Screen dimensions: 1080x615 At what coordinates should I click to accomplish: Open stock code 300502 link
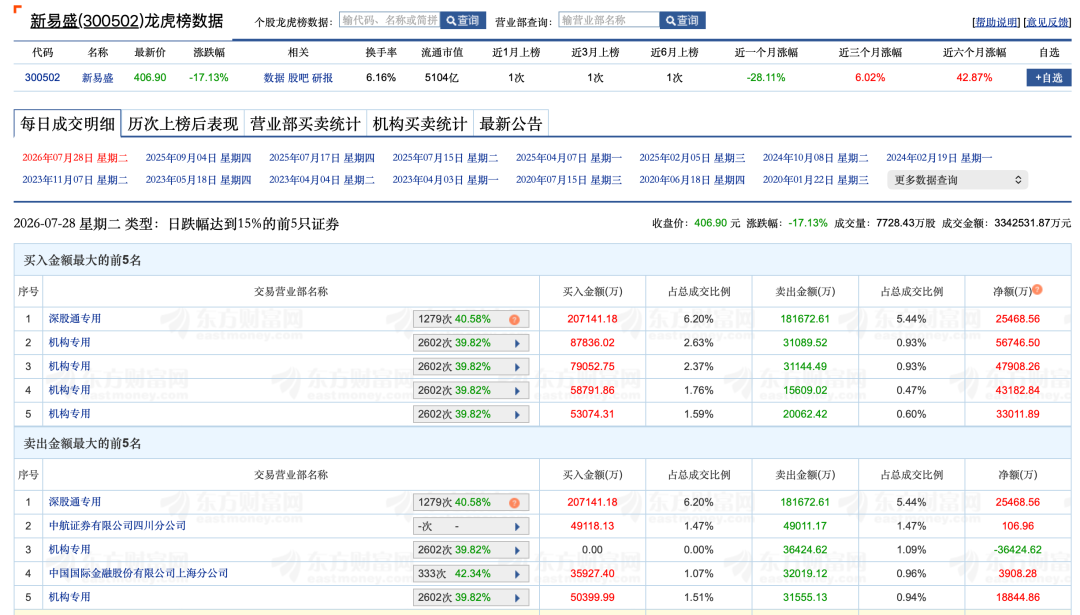(x=42, y=78)
